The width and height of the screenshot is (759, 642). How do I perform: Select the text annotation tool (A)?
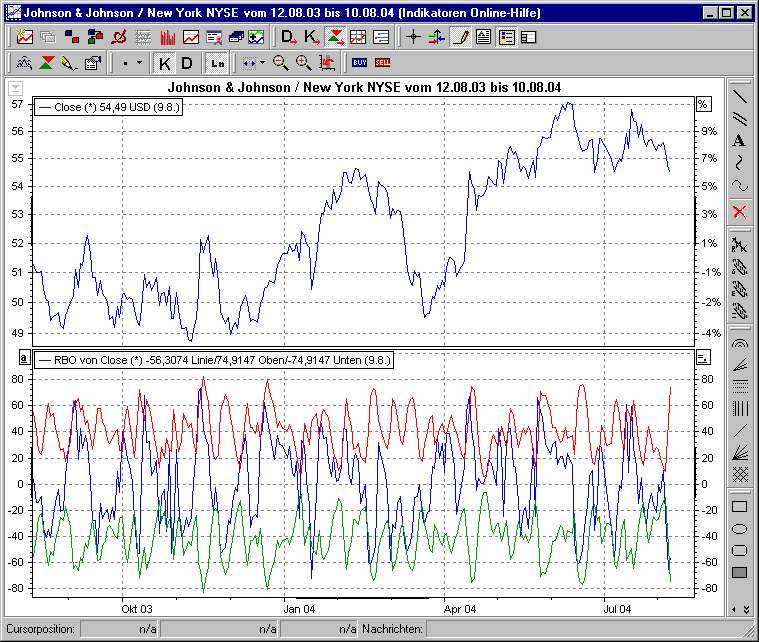click(x=739, y=140)
